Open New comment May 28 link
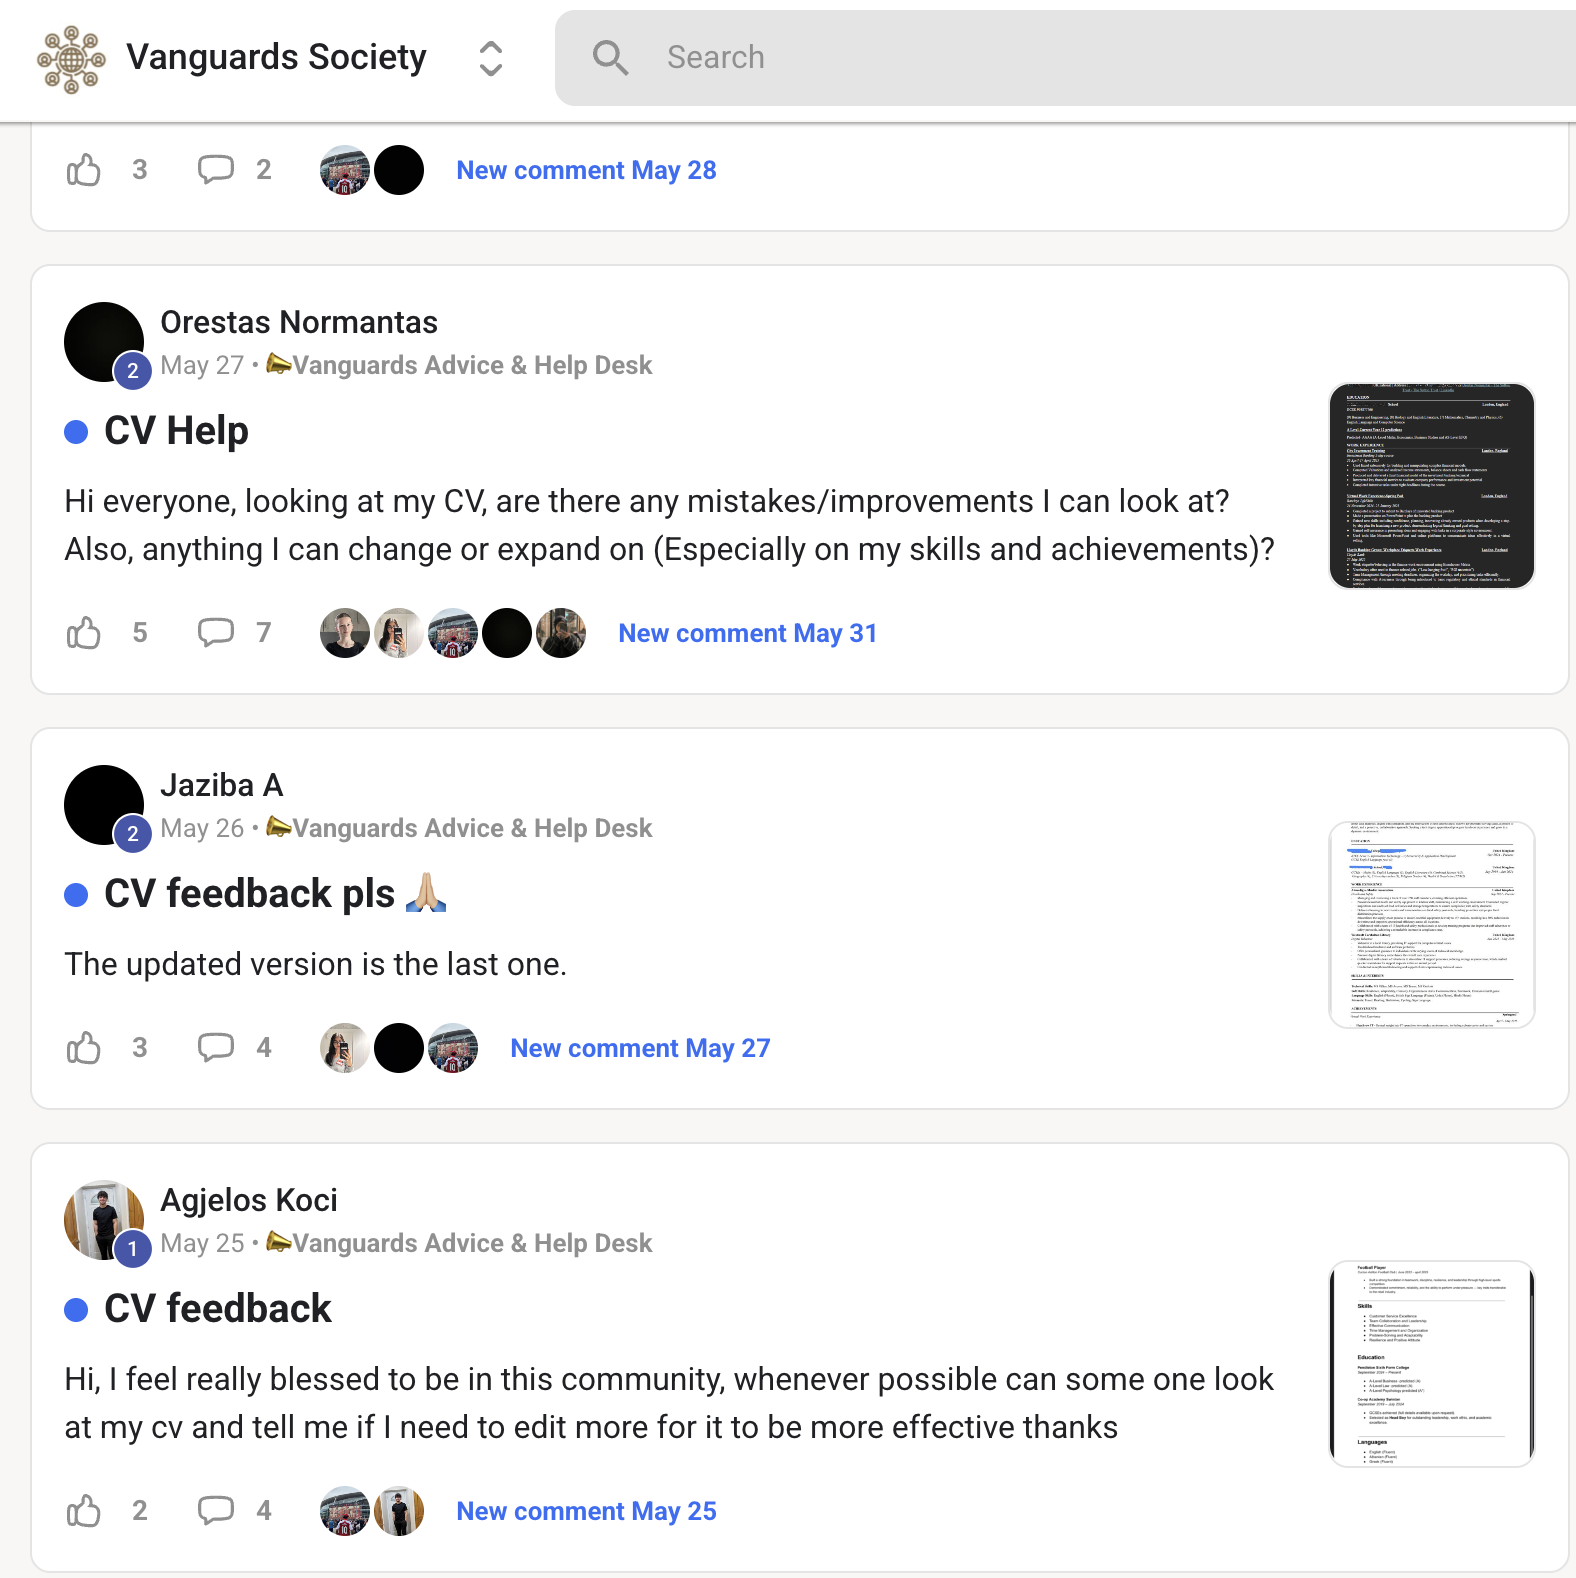The width and height of the screenshot is (1576, 1578). 586,170
